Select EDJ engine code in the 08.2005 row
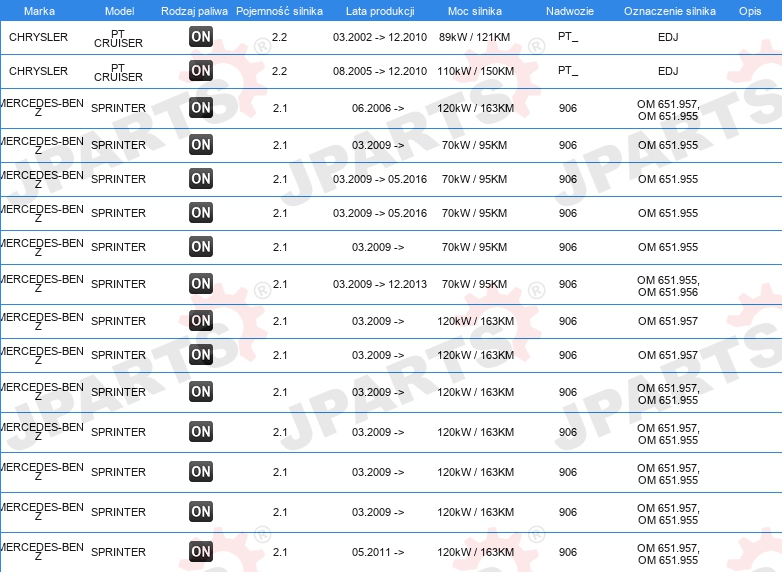 point(668,71)
